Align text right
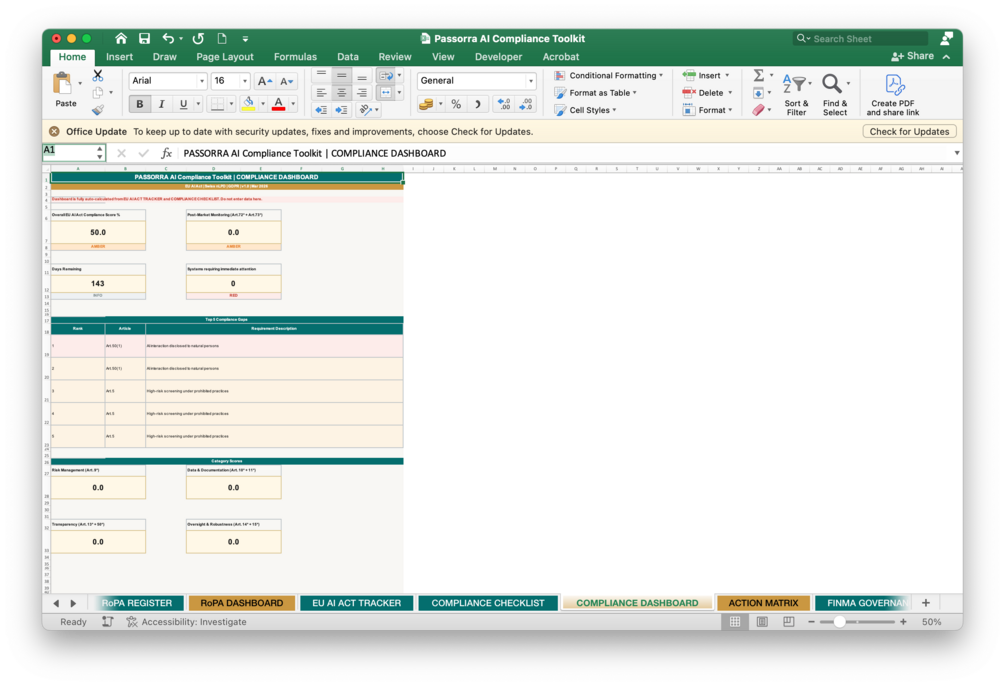Screen dimensions: 1005x686 (x=362, y=93)
